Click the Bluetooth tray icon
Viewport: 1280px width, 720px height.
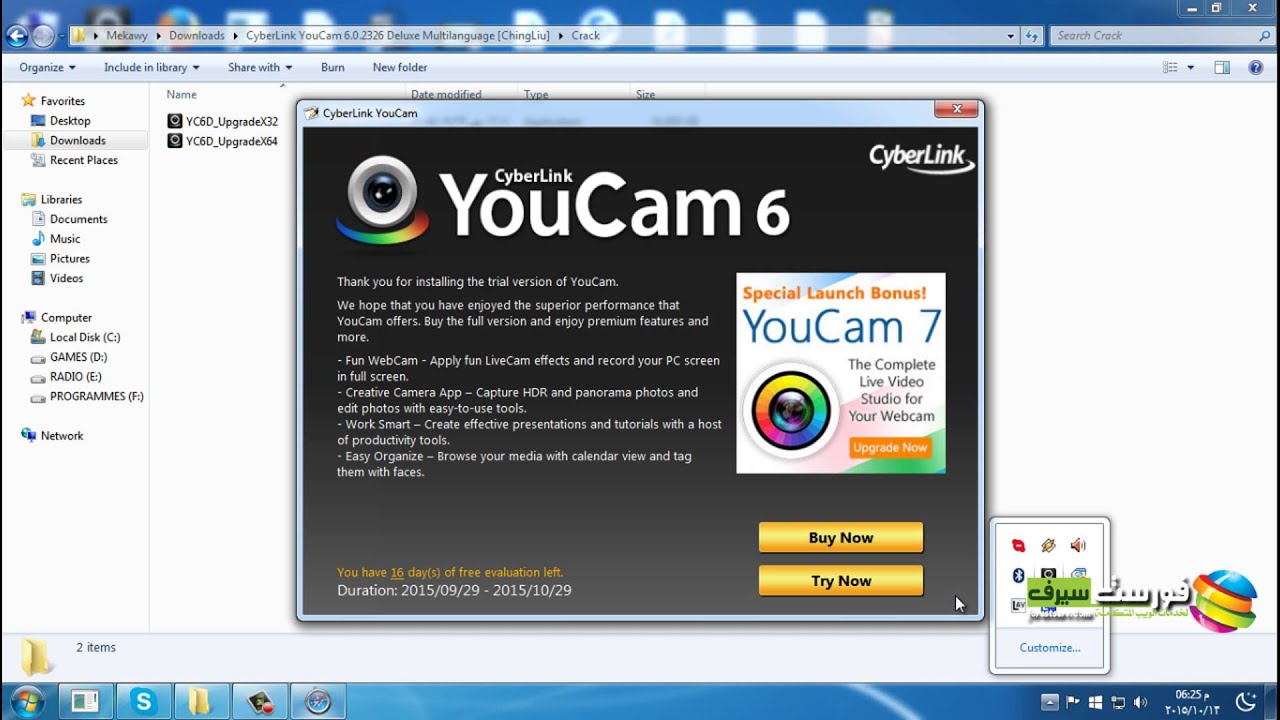pyautogui.click(x=1018, y=575)
